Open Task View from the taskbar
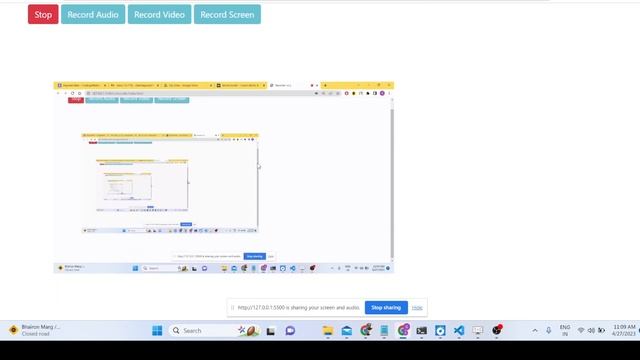The image size is (640, 360). (271, 331)
